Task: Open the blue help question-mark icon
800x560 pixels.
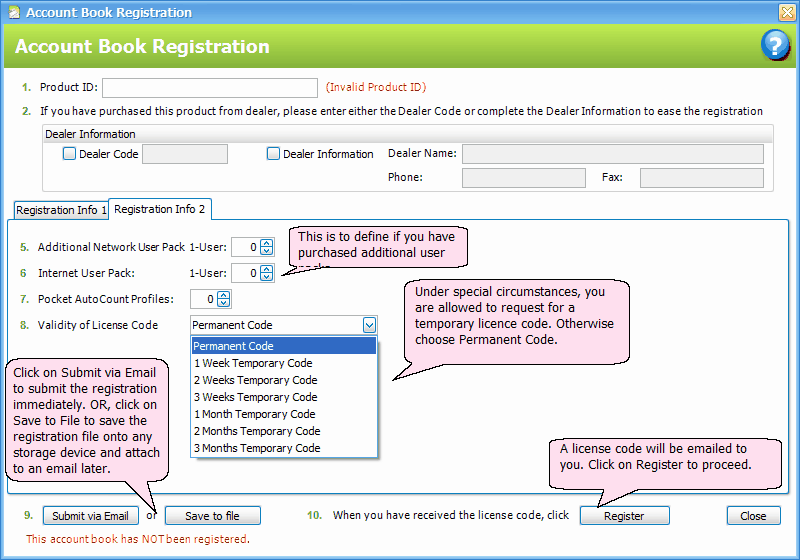Action: coord(775,45)
